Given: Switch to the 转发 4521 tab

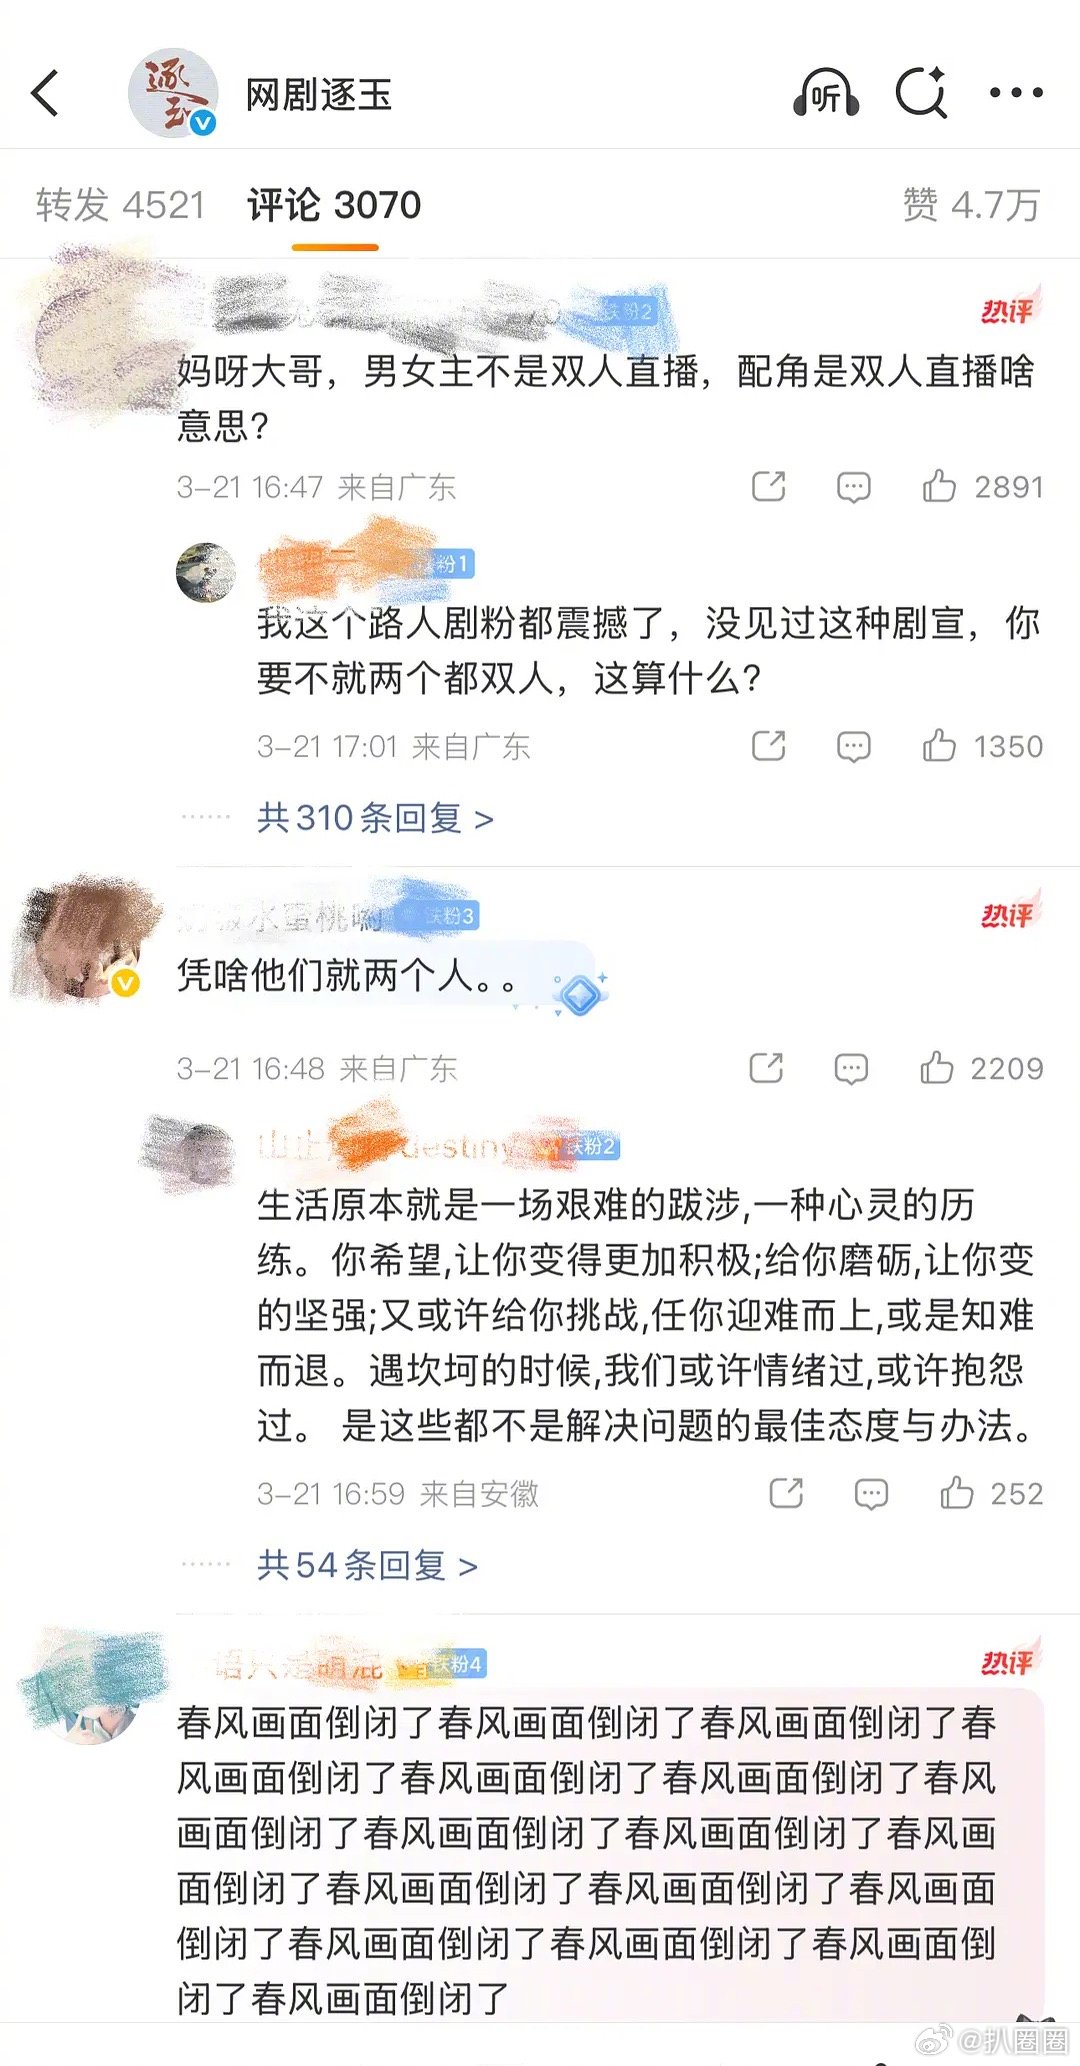Looking at the screenshot, I should 120,205.
